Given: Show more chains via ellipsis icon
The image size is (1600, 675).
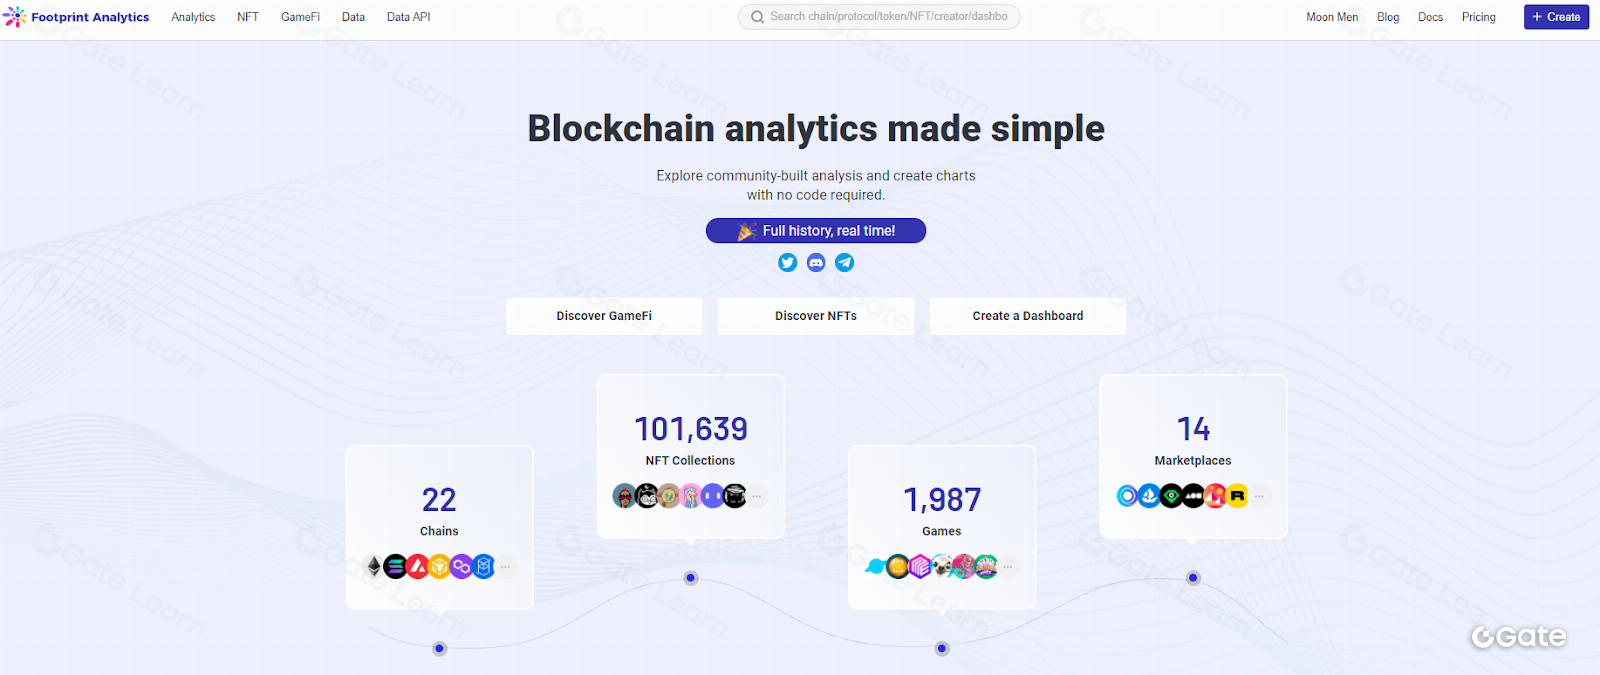Looking at the screenshot, I should coord(506,567).
